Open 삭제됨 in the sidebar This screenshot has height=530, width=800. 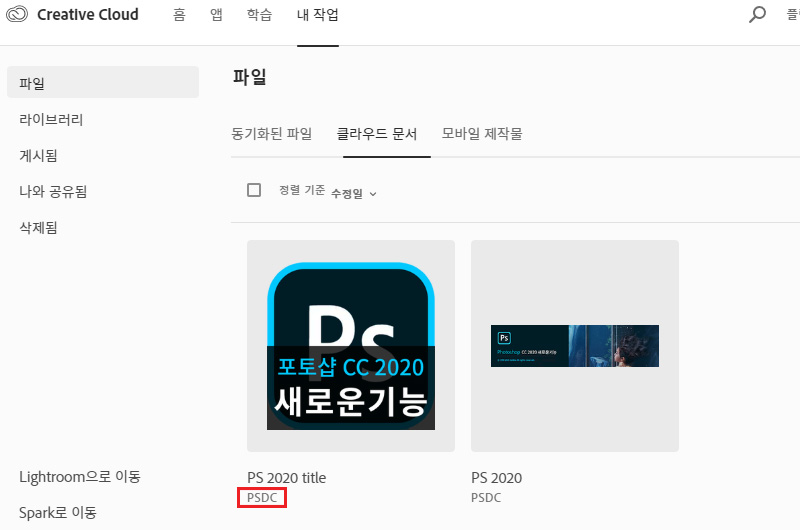pyautogui.click(x=38, y=228)
